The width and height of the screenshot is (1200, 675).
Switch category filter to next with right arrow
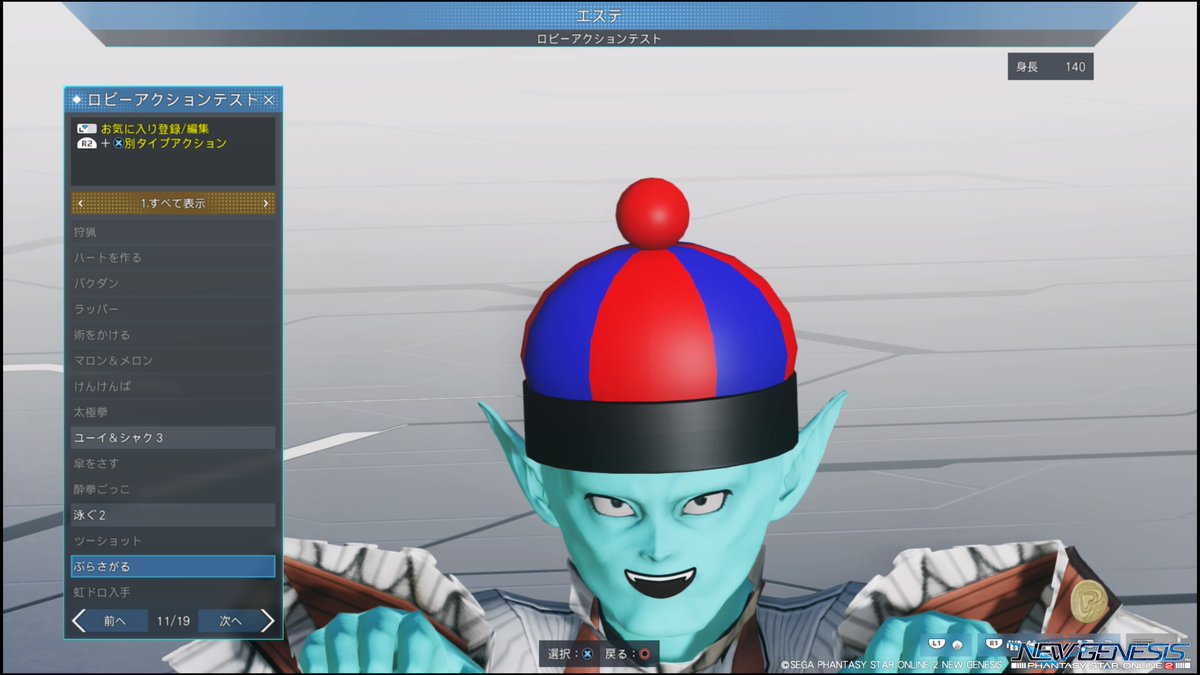(x=265, y=203)
